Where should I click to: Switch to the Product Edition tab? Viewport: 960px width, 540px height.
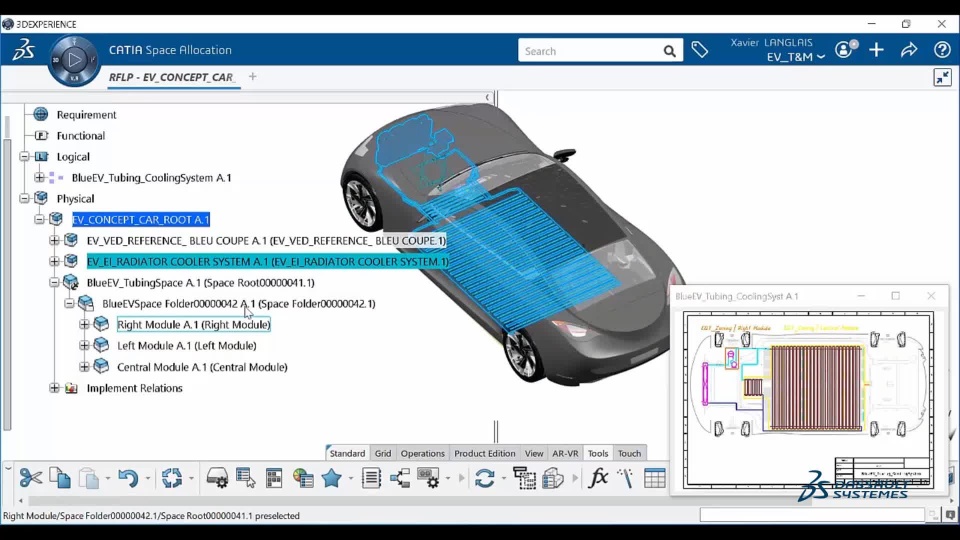484,453
